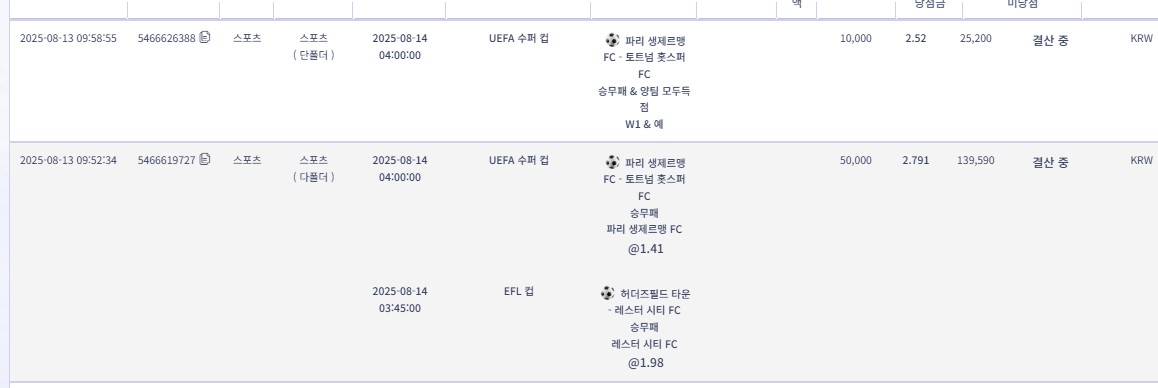Click the ( 다폴더 ) bet type label

point(313,177)
